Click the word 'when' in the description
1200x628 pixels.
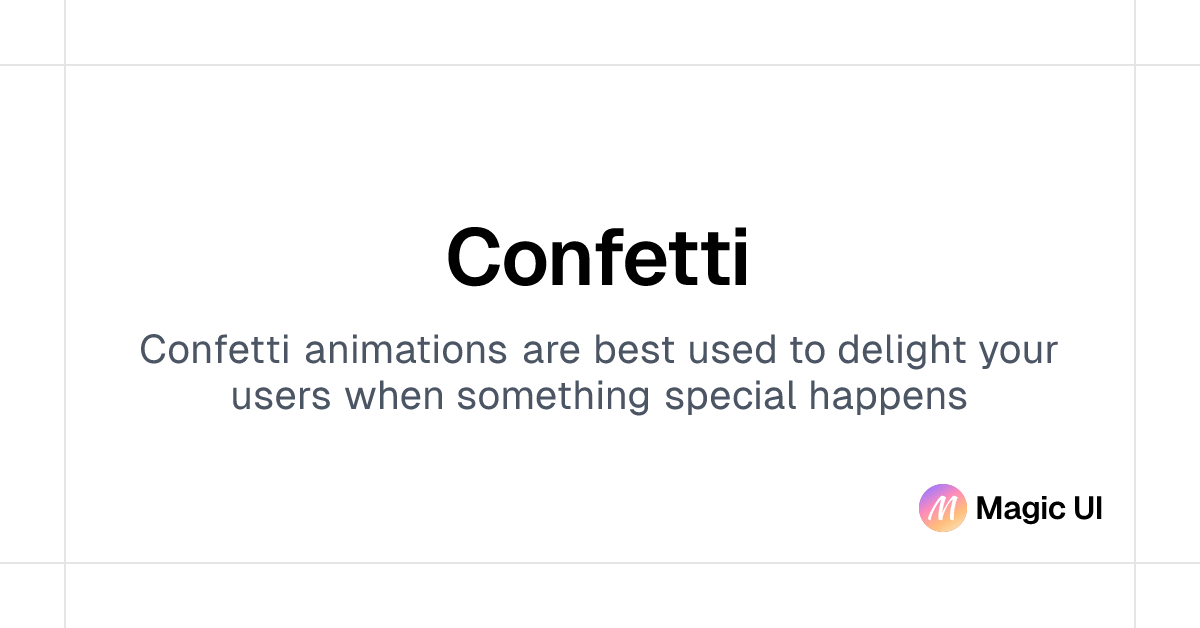tap(394, 396)
